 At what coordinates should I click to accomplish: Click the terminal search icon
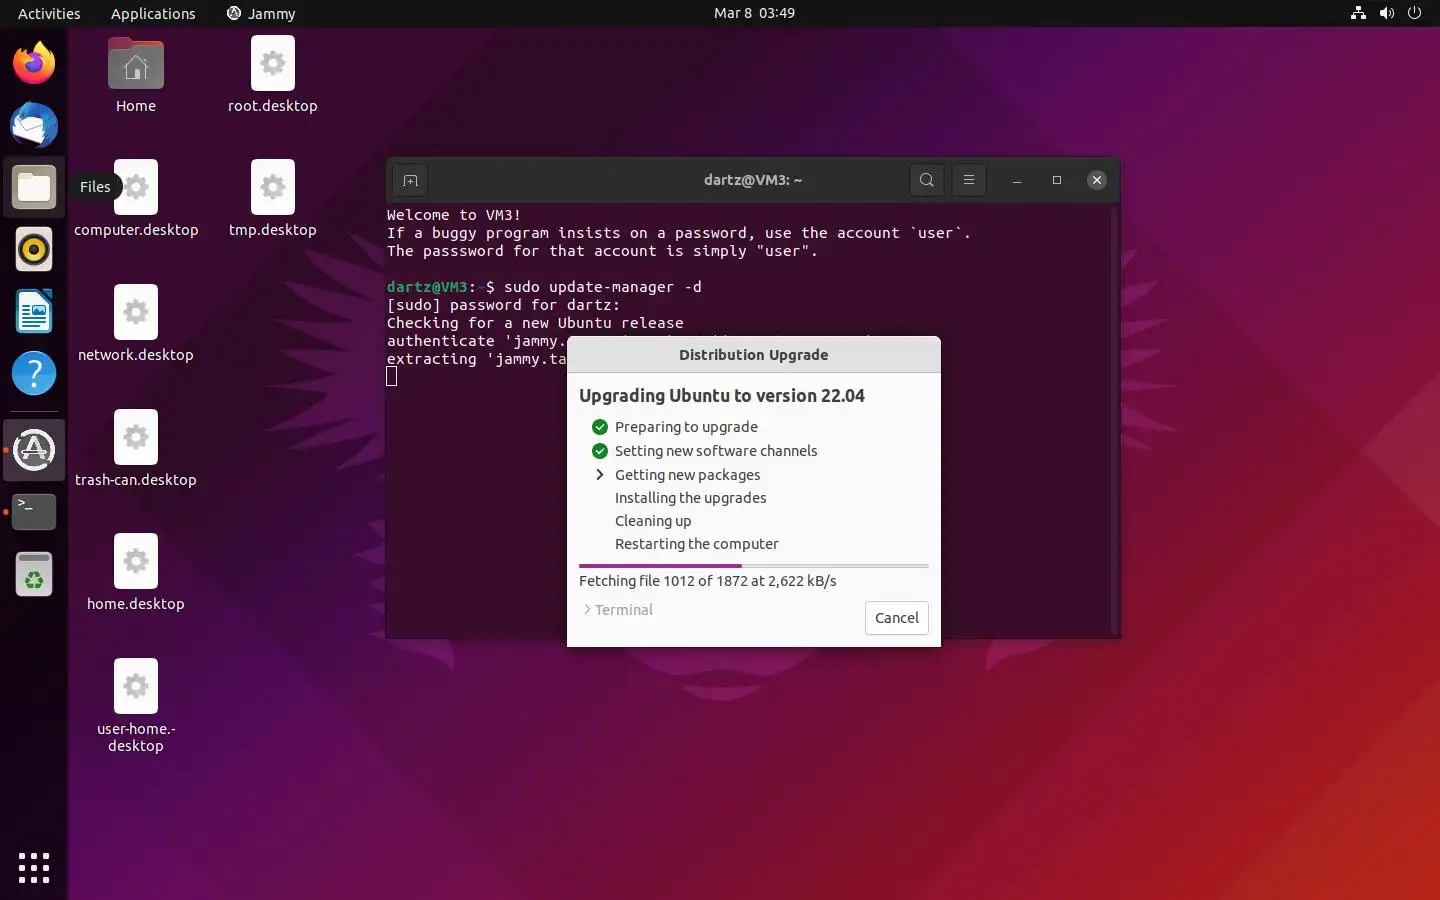[927, 180]
